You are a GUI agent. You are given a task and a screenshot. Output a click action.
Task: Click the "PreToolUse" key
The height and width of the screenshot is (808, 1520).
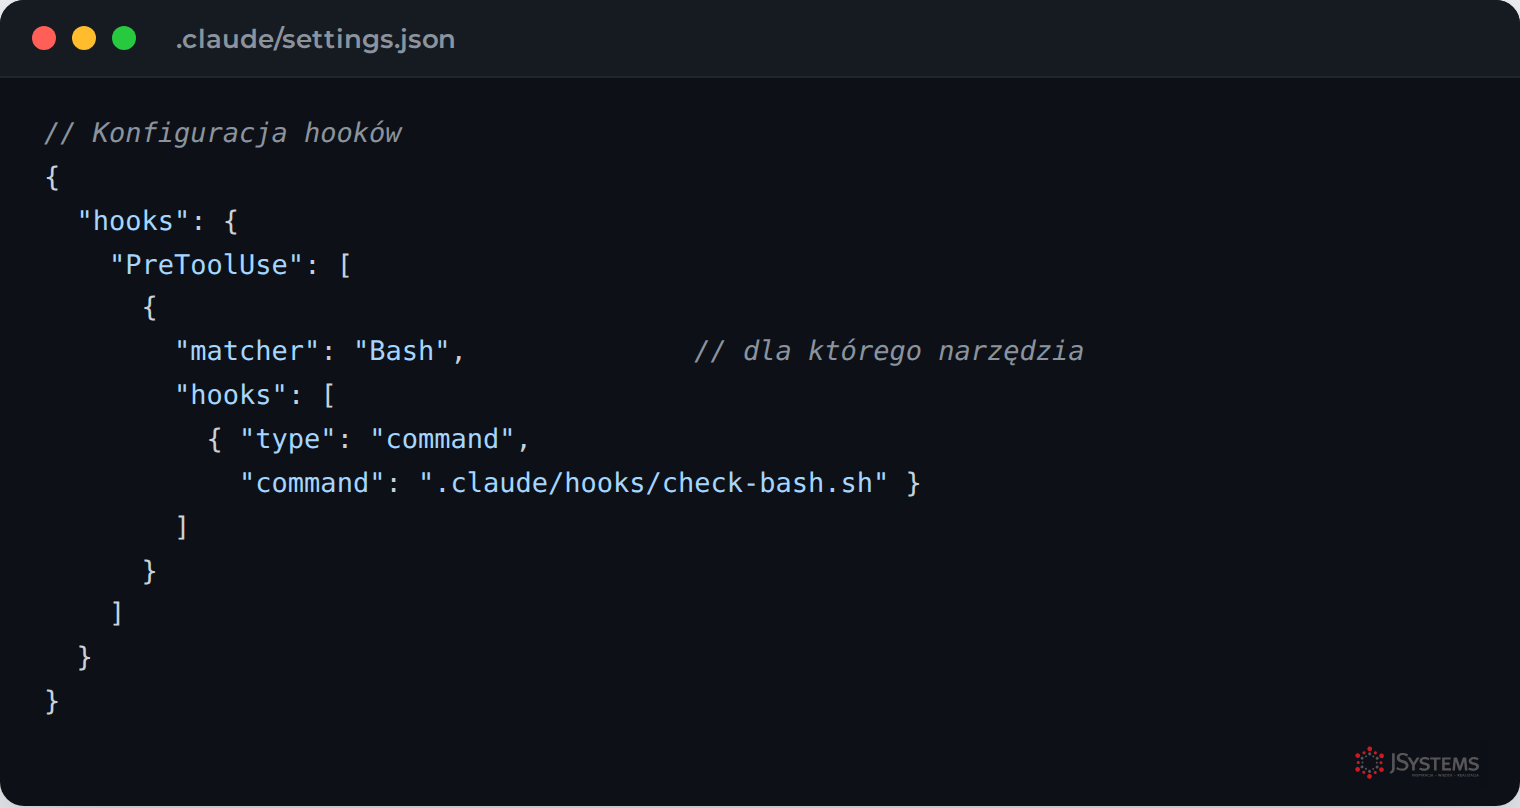point(206,265)
